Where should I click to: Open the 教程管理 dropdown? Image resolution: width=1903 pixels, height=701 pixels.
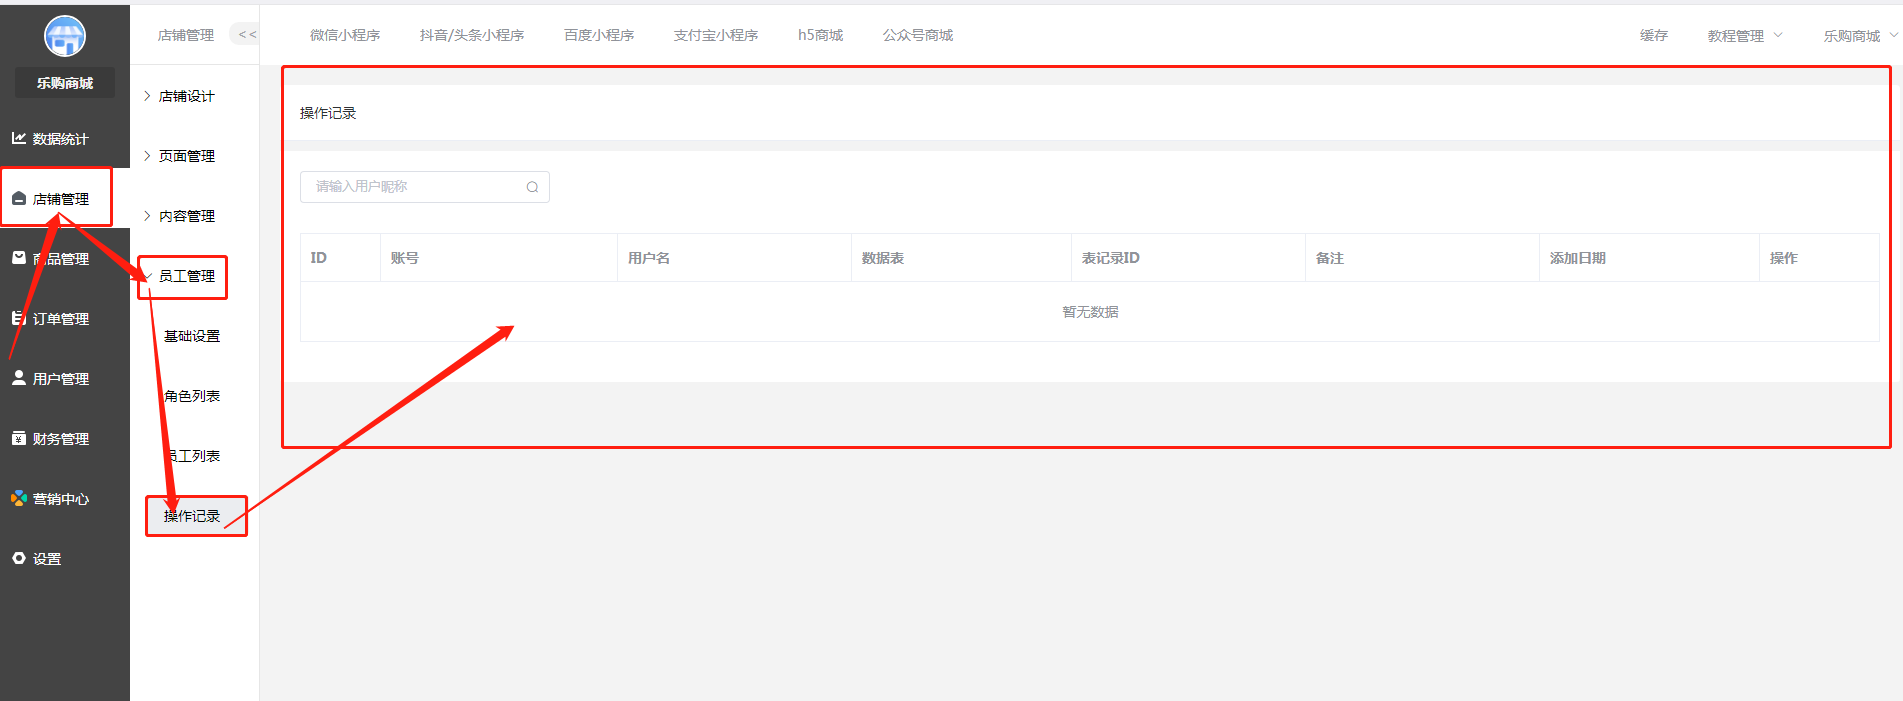click(1745, 35)
